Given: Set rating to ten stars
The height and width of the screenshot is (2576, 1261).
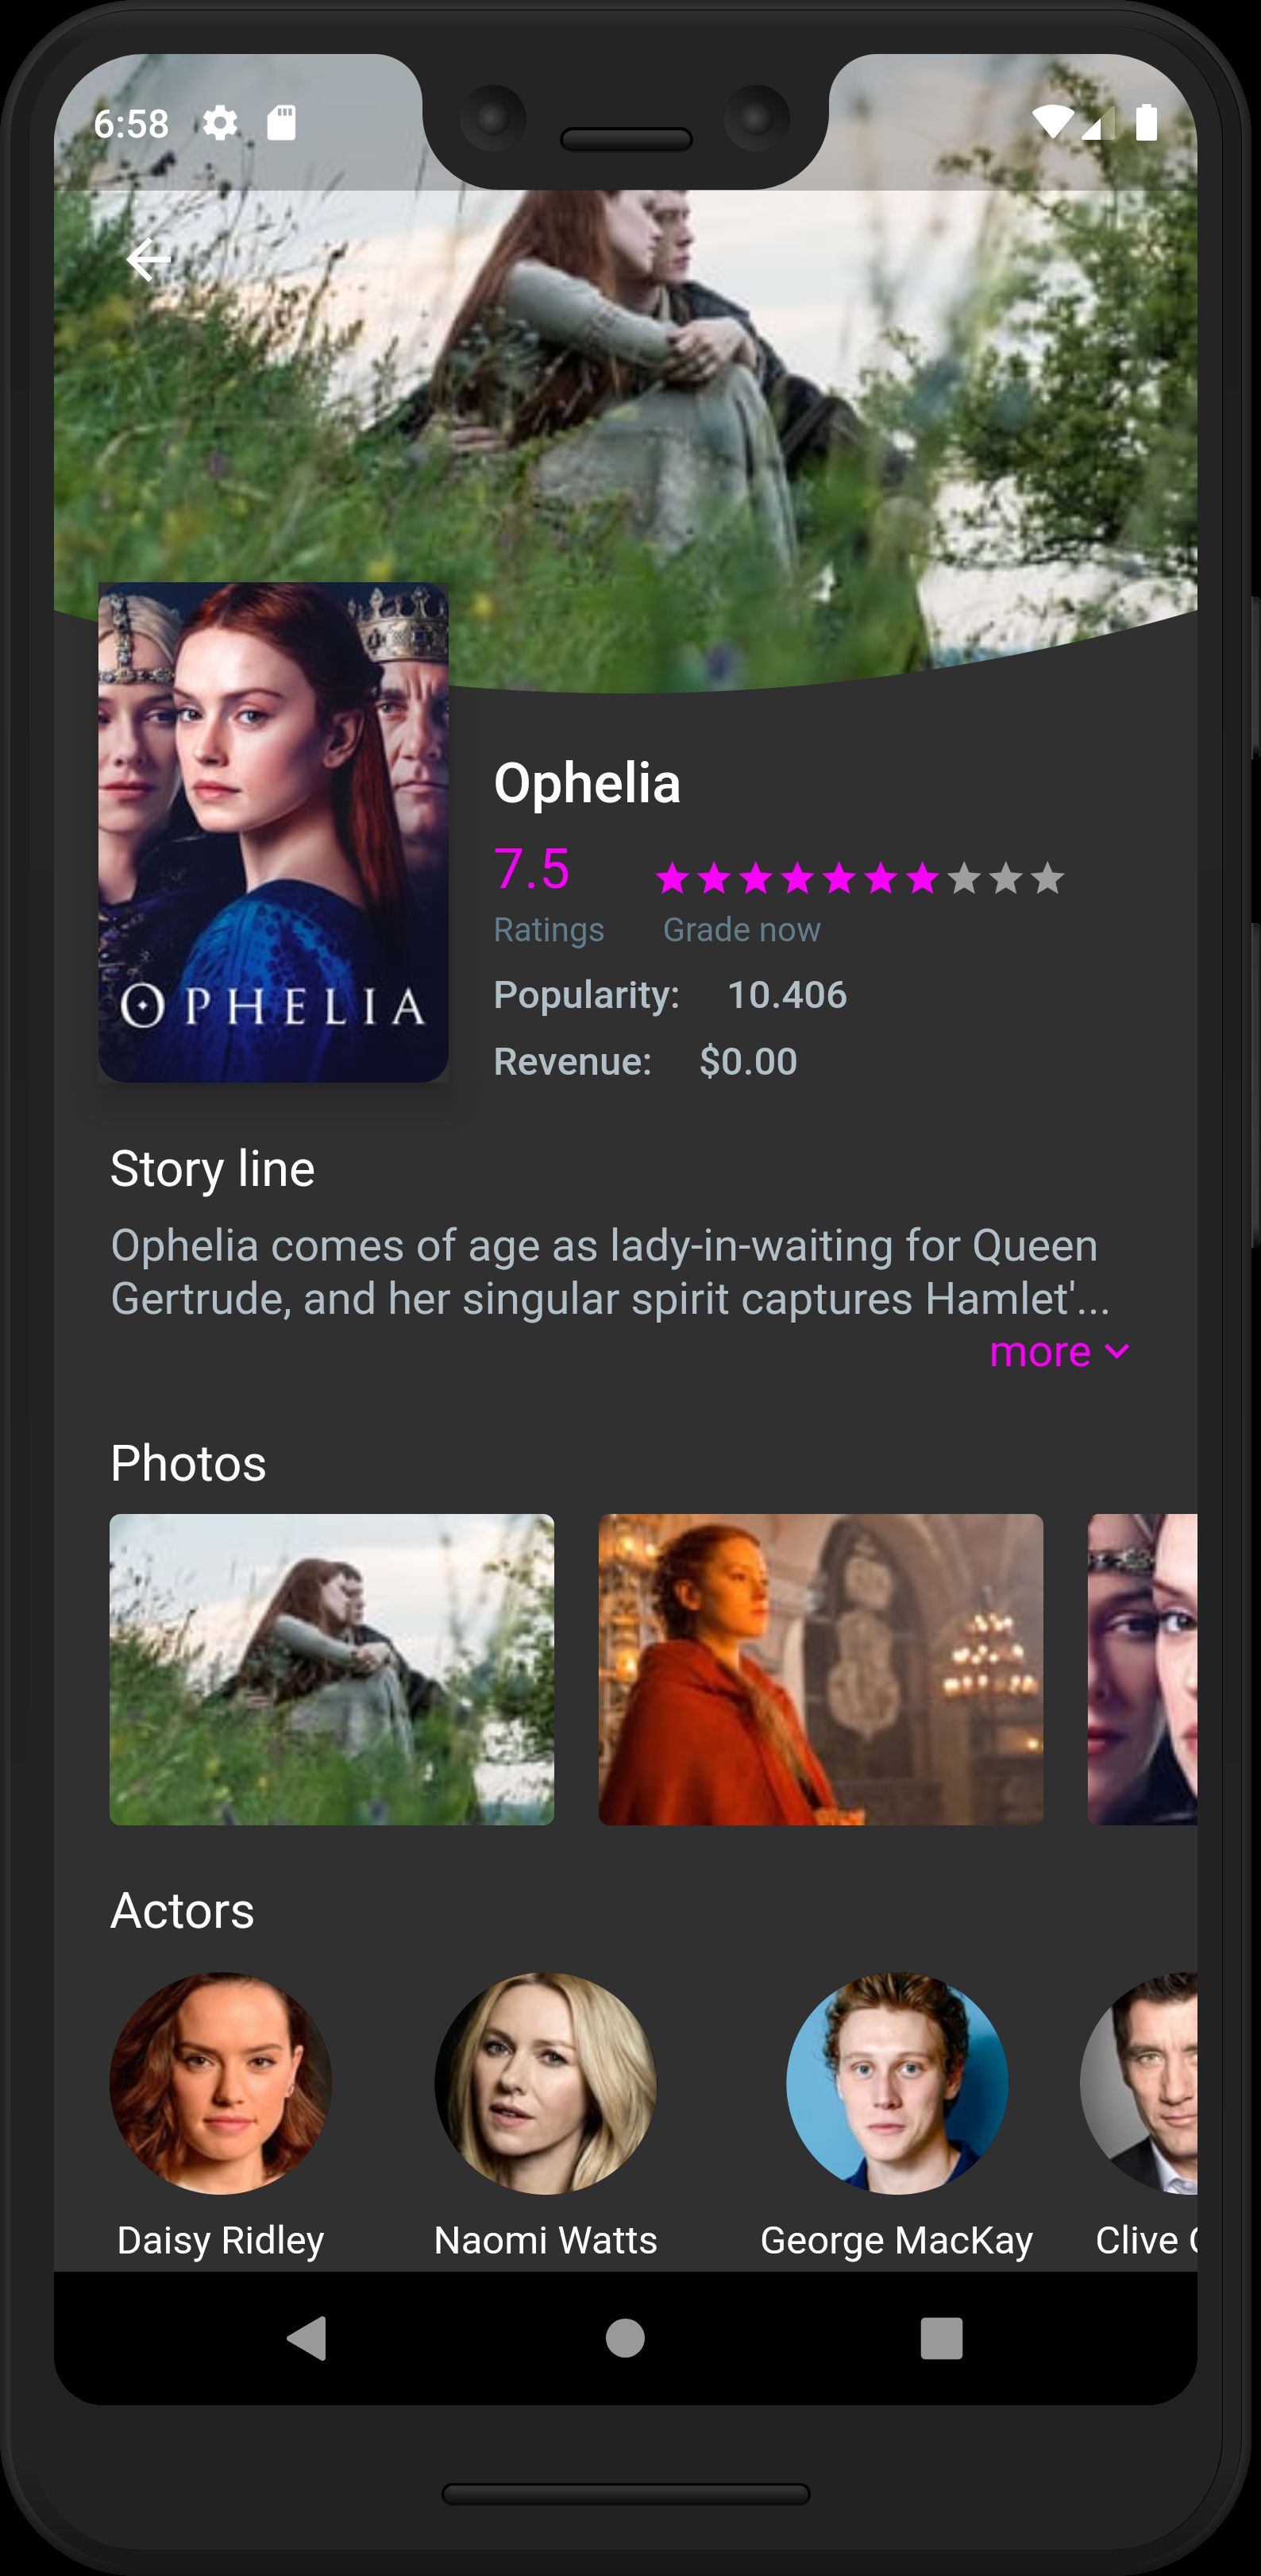Looking at the screenshot, I should [x=1047, y=878].
